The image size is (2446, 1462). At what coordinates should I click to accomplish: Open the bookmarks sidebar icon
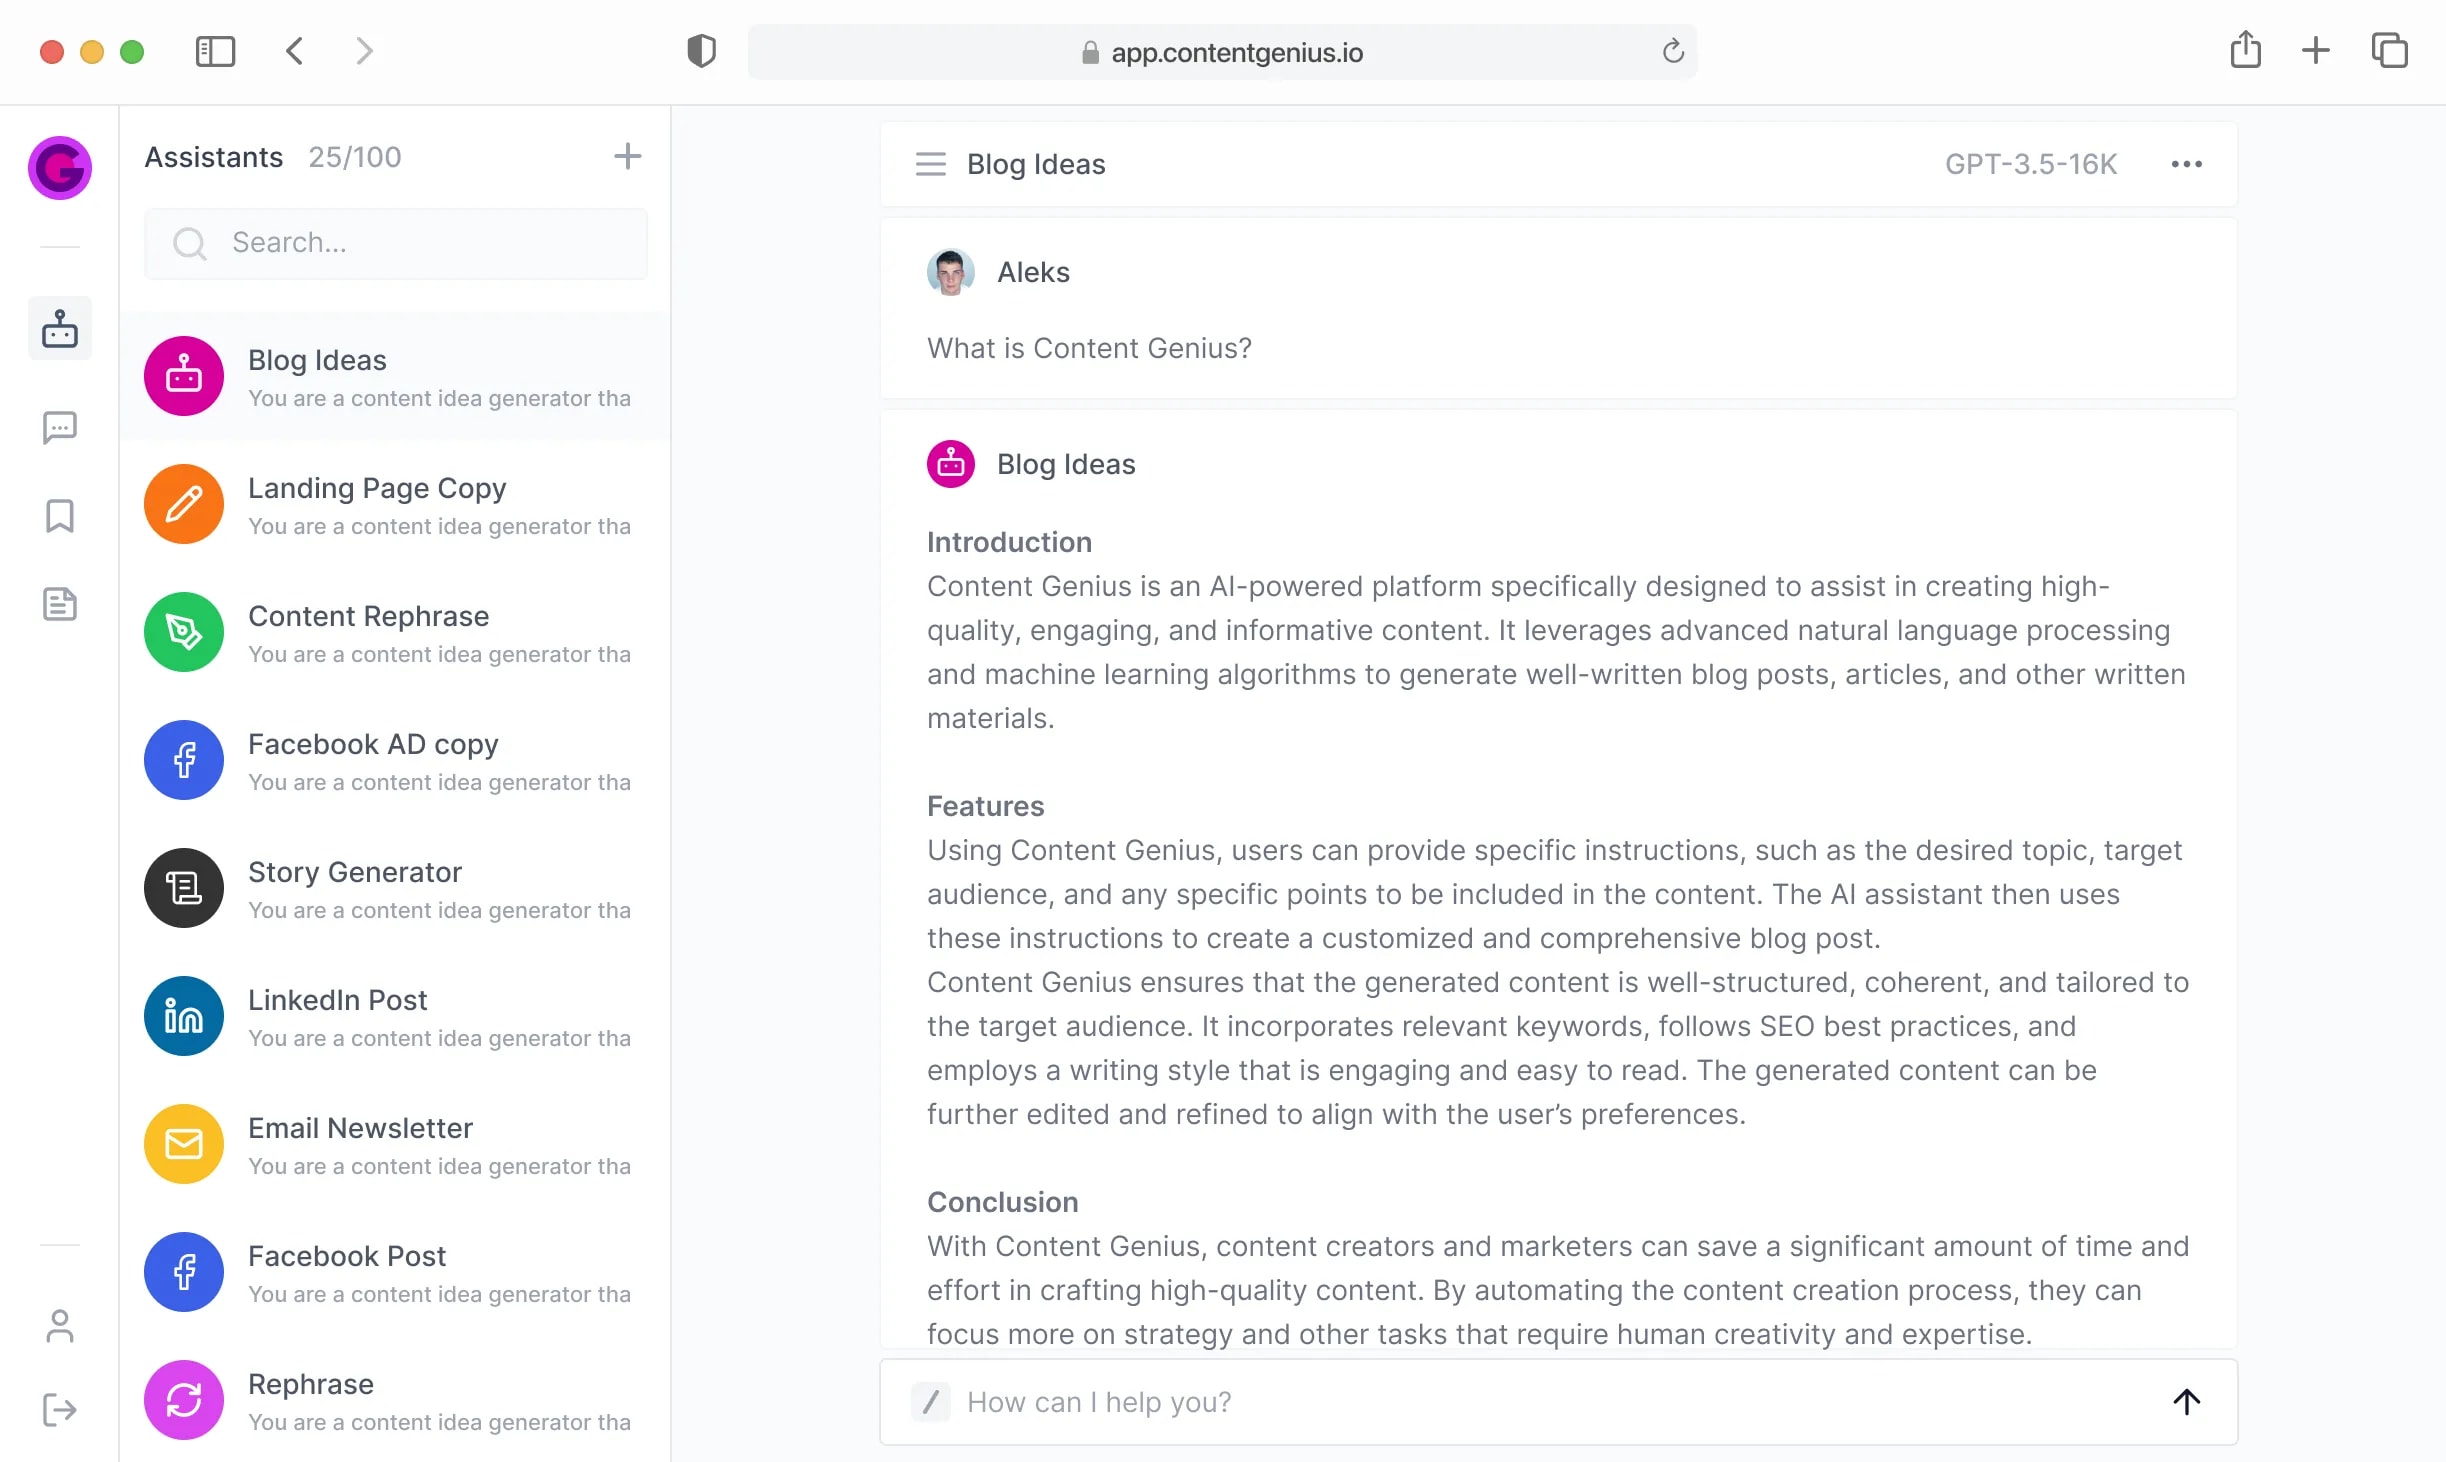pos(60,516)
